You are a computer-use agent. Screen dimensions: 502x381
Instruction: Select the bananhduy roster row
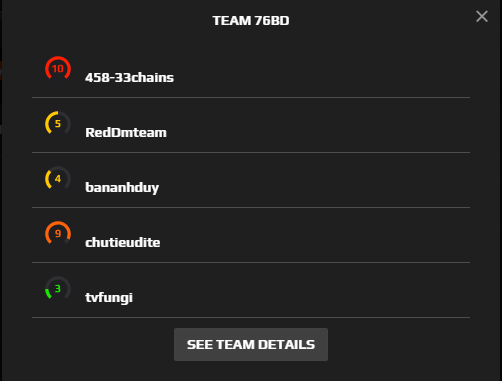coord(251,180)
